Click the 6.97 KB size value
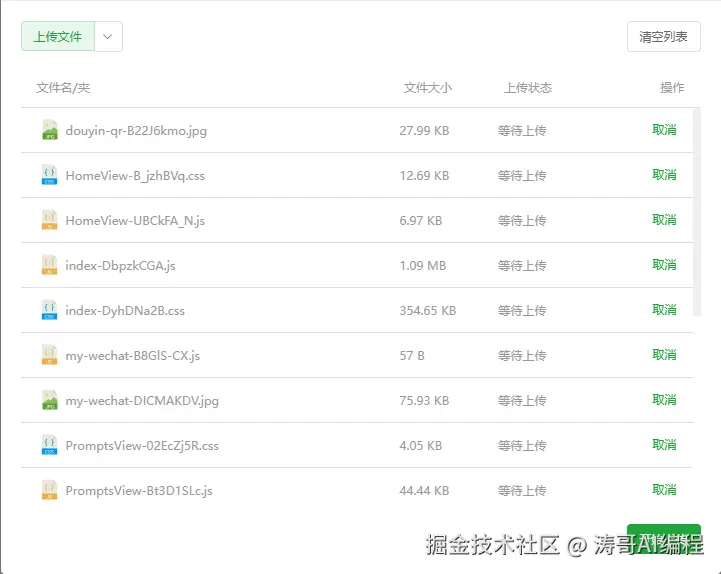The image size is (721, 574). coord(421,221)
